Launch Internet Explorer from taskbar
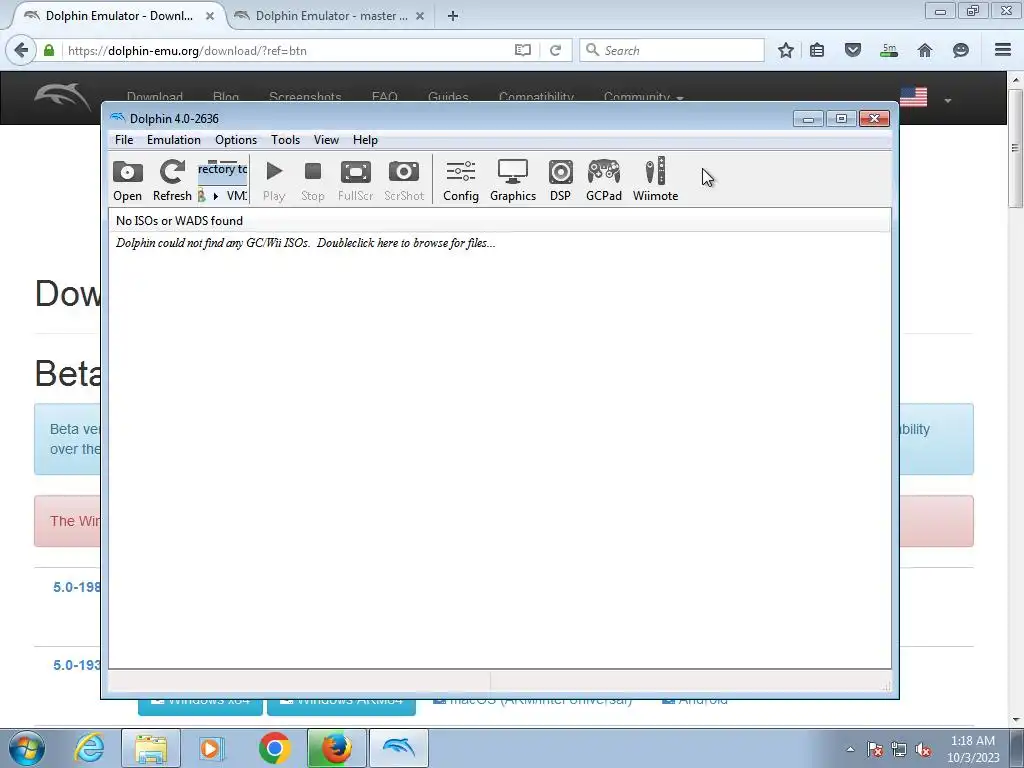Screen dimensions: 1024x768 [x=89, y=748]
